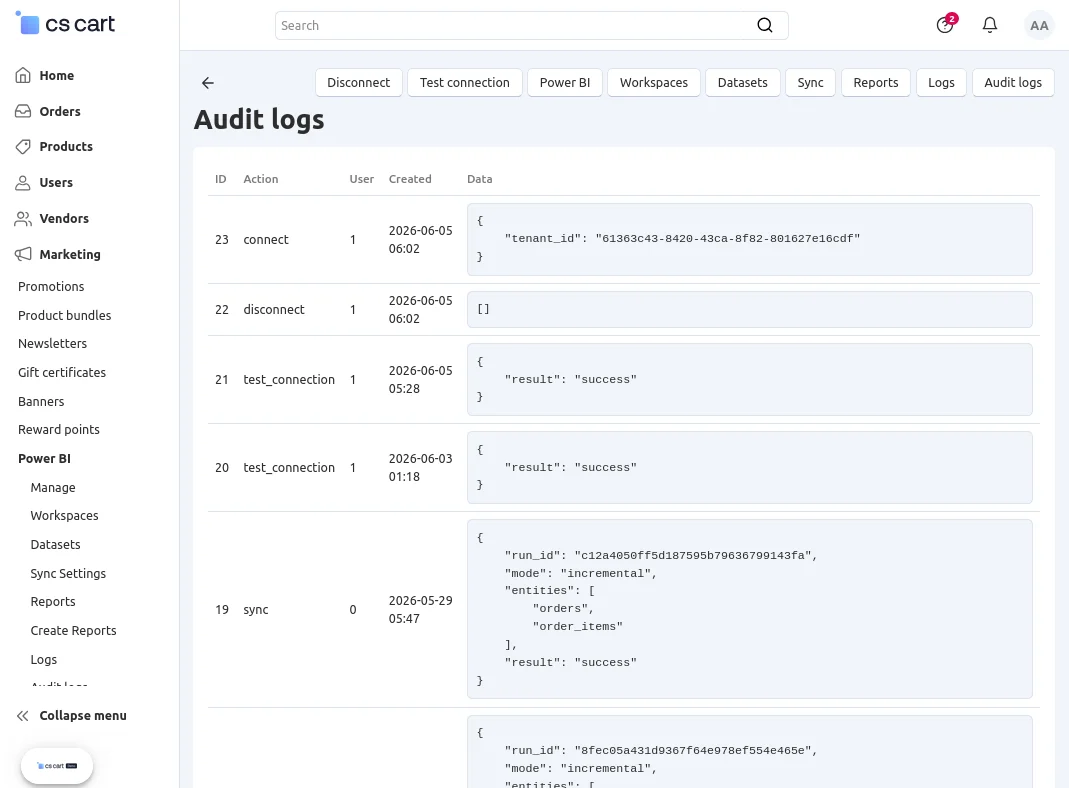This screenshot has width=1069, height=788.
Task: Click the 2026-05-29 05:47 date cell
Action: point(421,609)
